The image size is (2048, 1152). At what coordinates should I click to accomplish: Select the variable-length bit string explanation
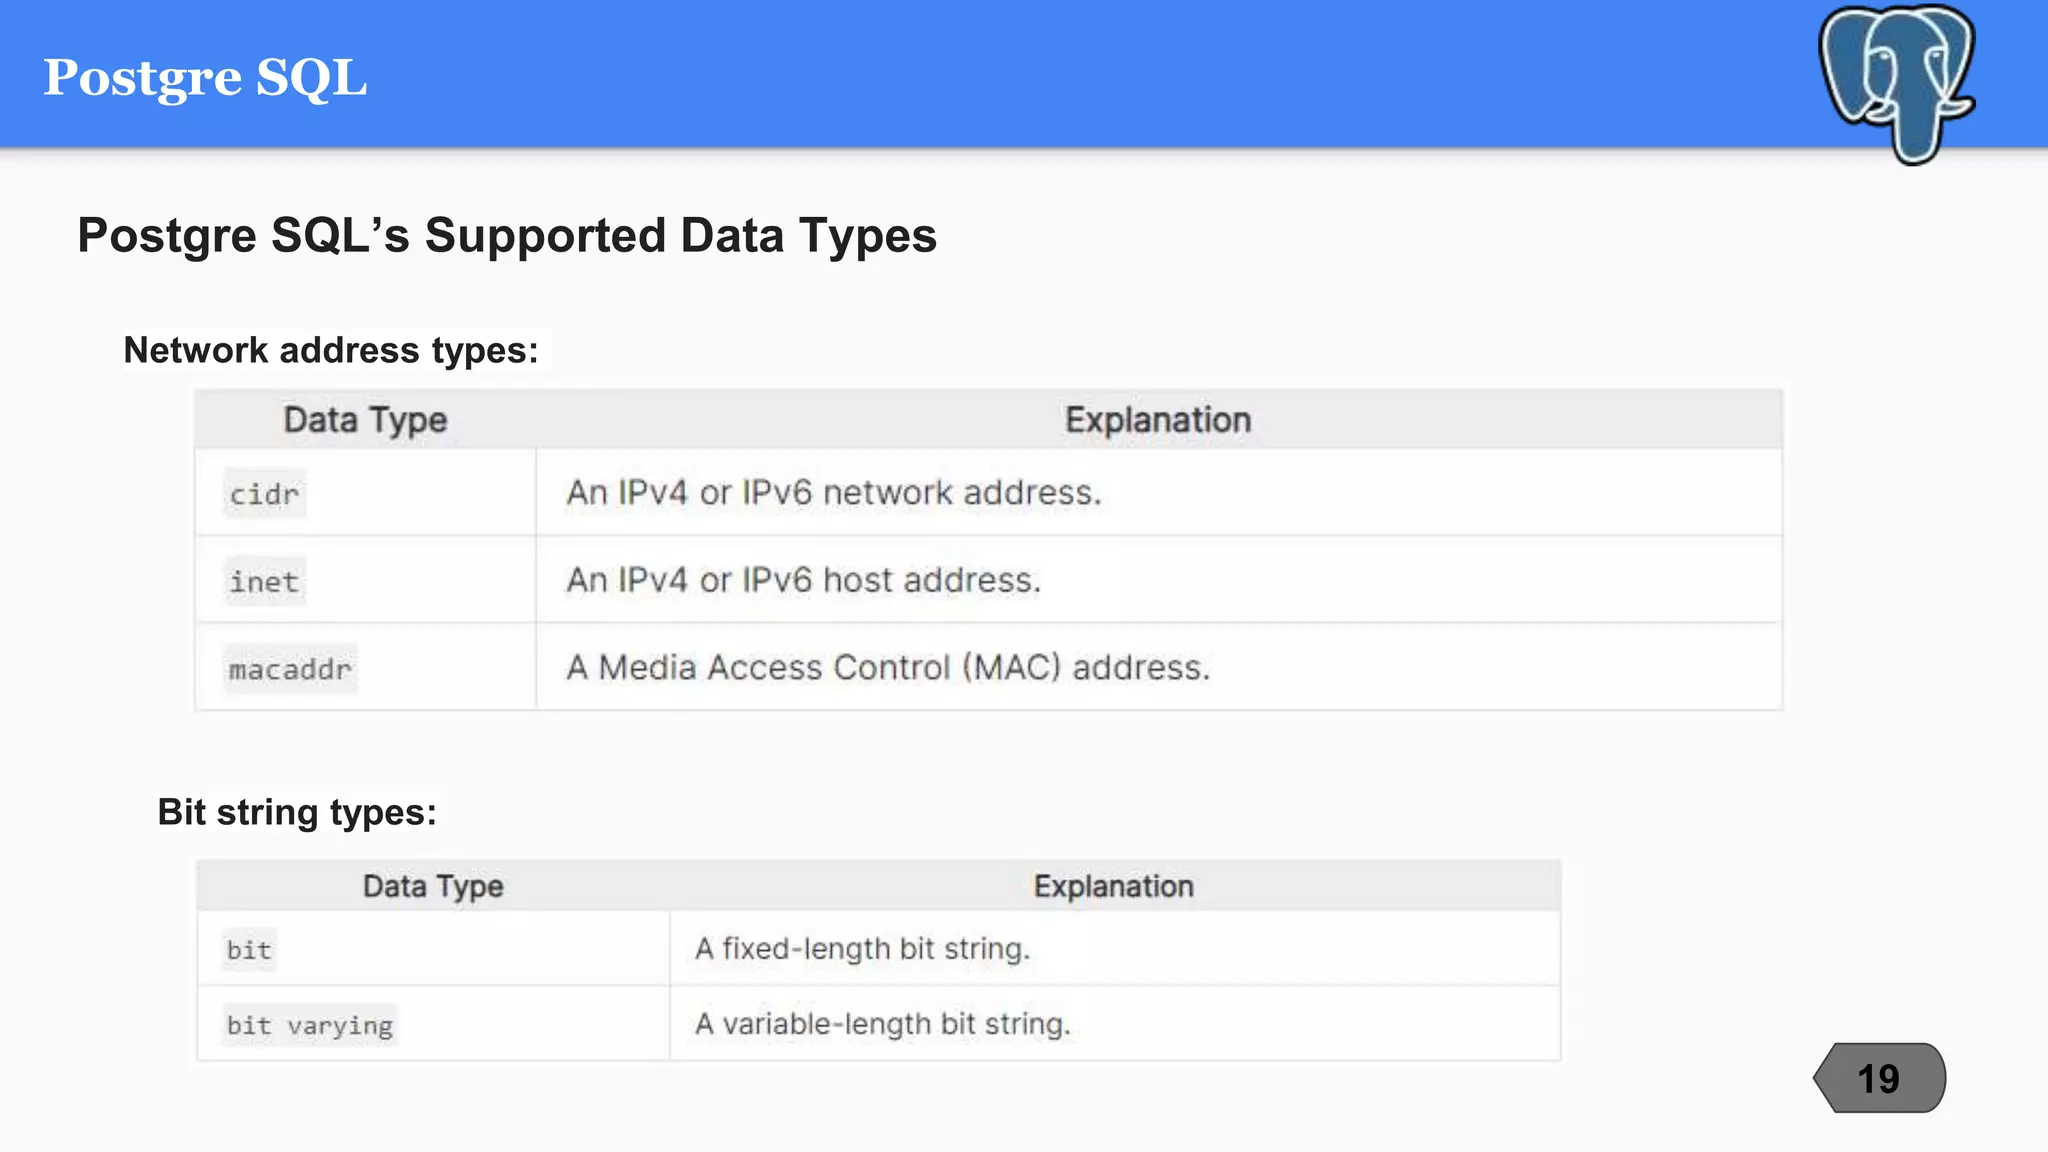click(883, 1024)
